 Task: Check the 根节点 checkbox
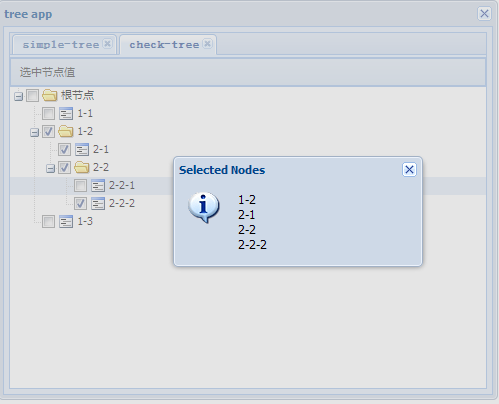(32, 95)
